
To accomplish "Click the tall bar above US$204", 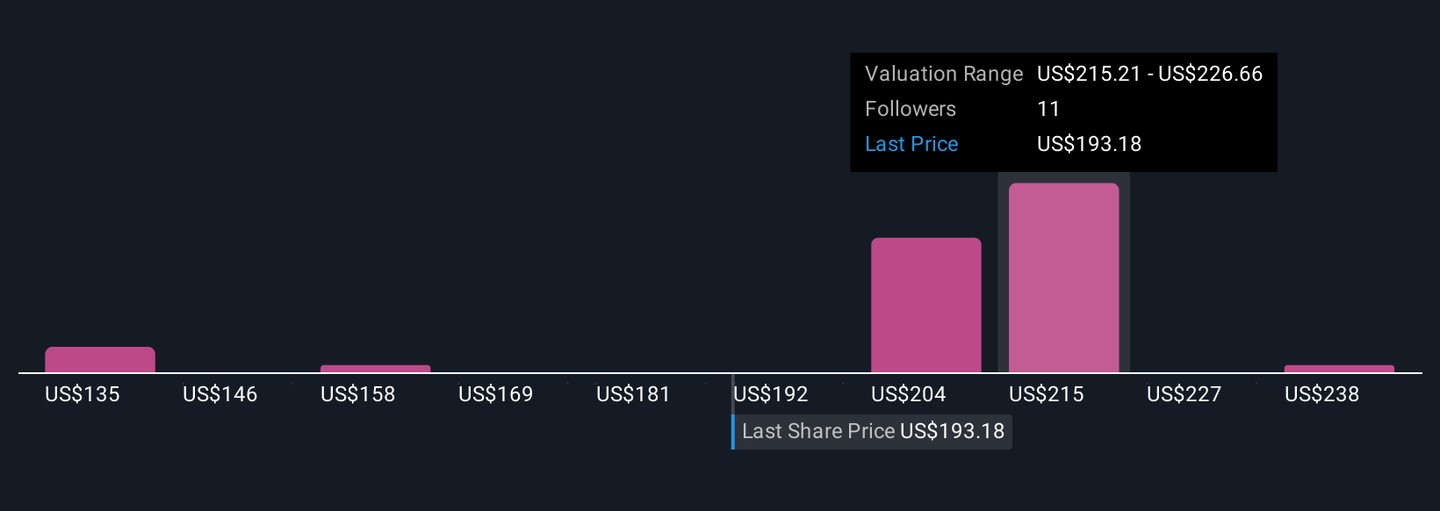I will coord(926,305).
